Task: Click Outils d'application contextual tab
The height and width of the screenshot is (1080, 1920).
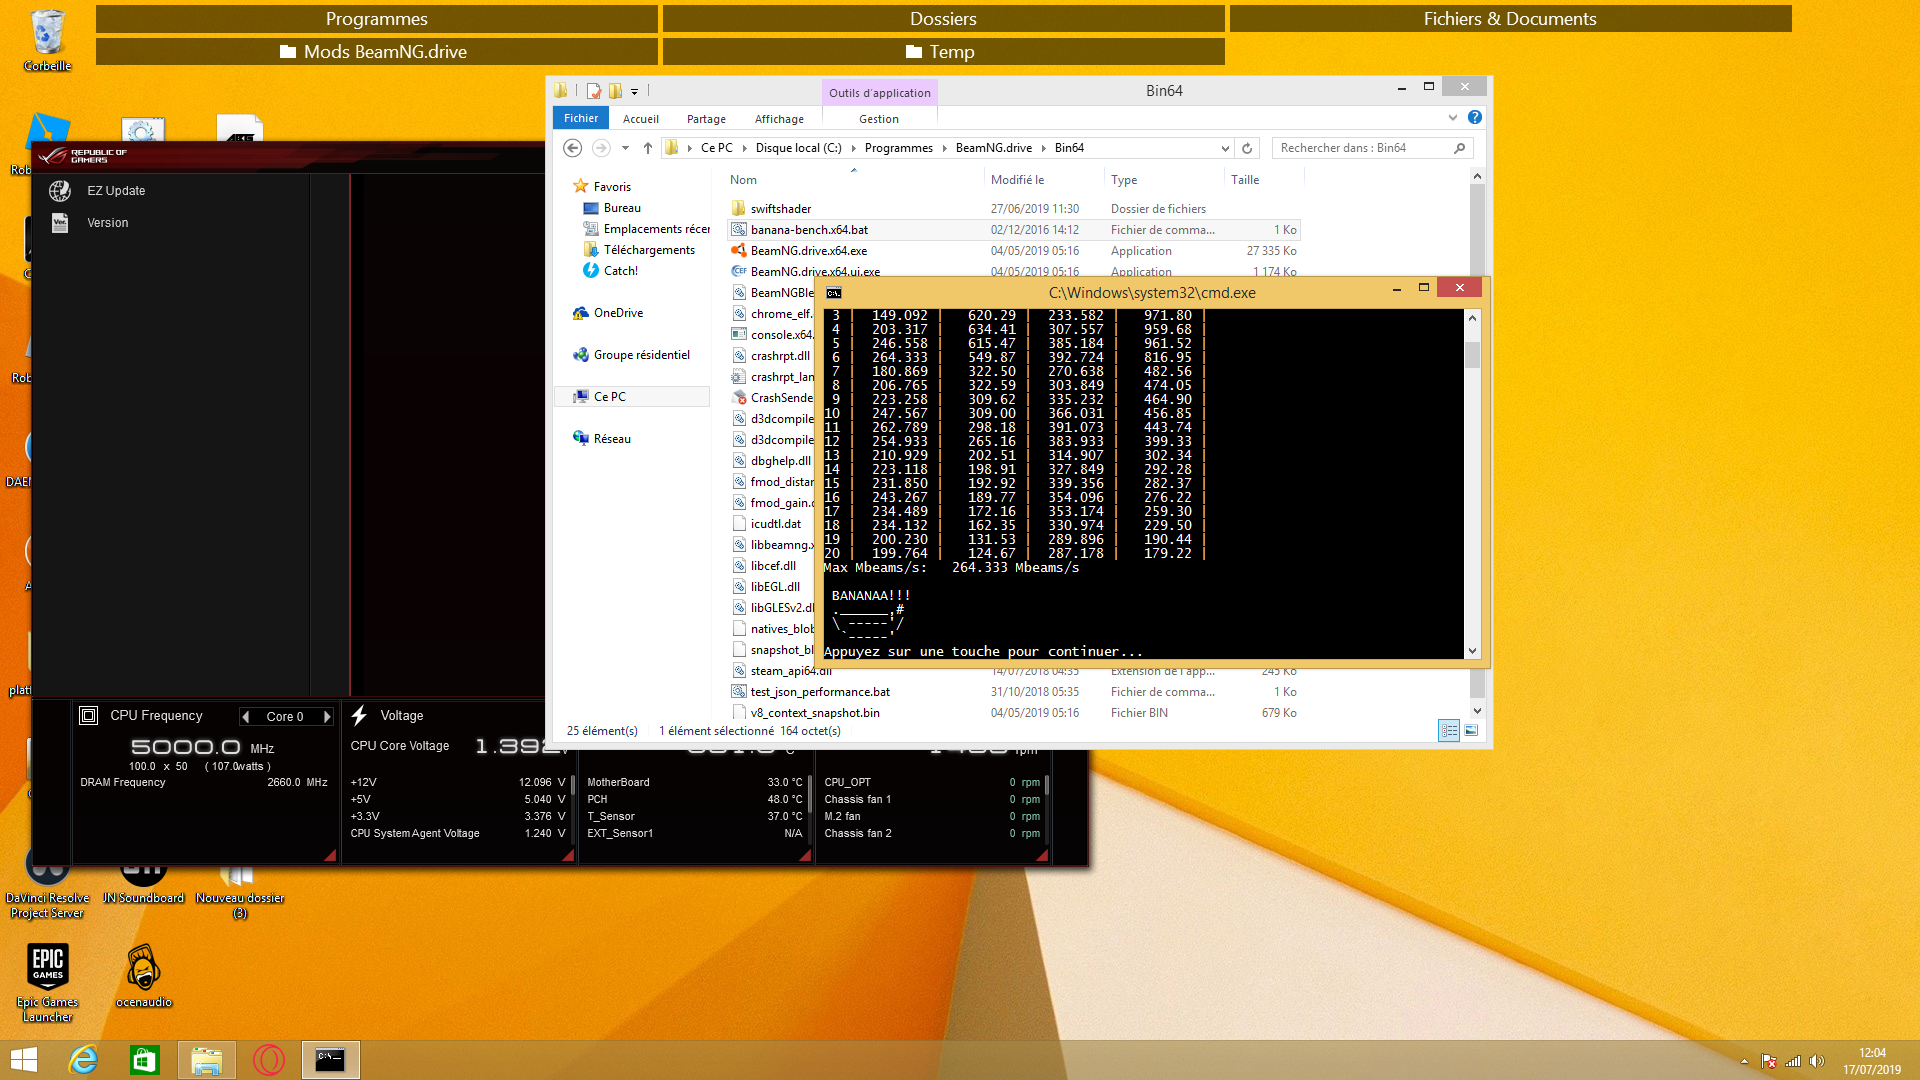Action: [x=879, y=93]
